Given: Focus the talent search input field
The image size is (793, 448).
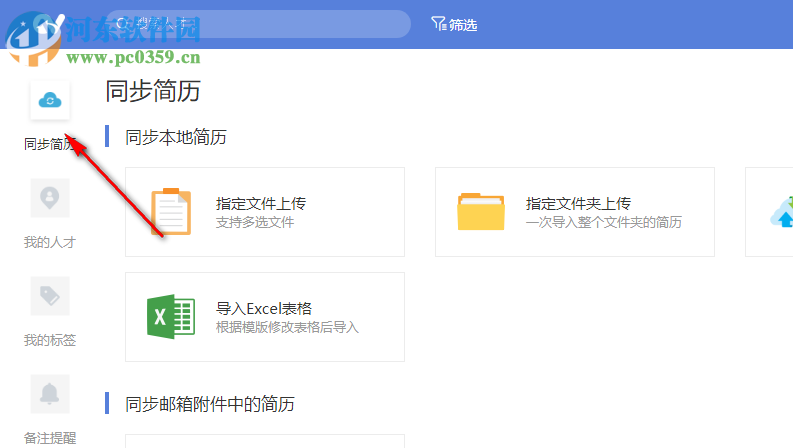Looking at the screenshot, I should coord(258,24).
